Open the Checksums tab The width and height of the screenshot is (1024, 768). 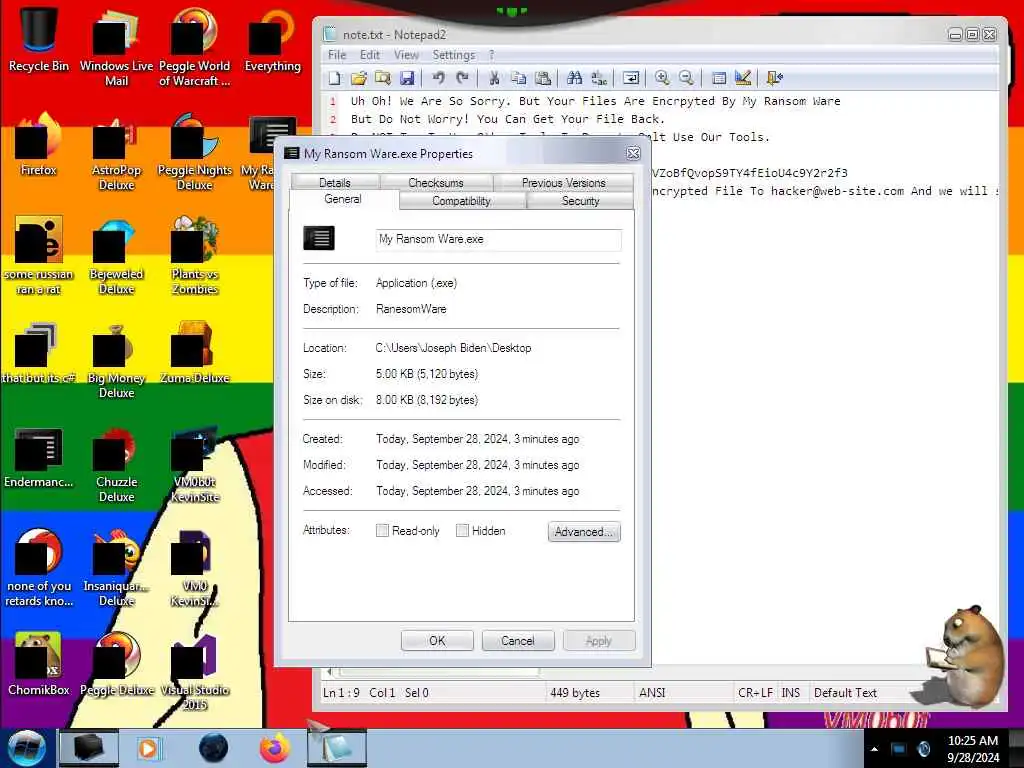[x=436, y=182]
